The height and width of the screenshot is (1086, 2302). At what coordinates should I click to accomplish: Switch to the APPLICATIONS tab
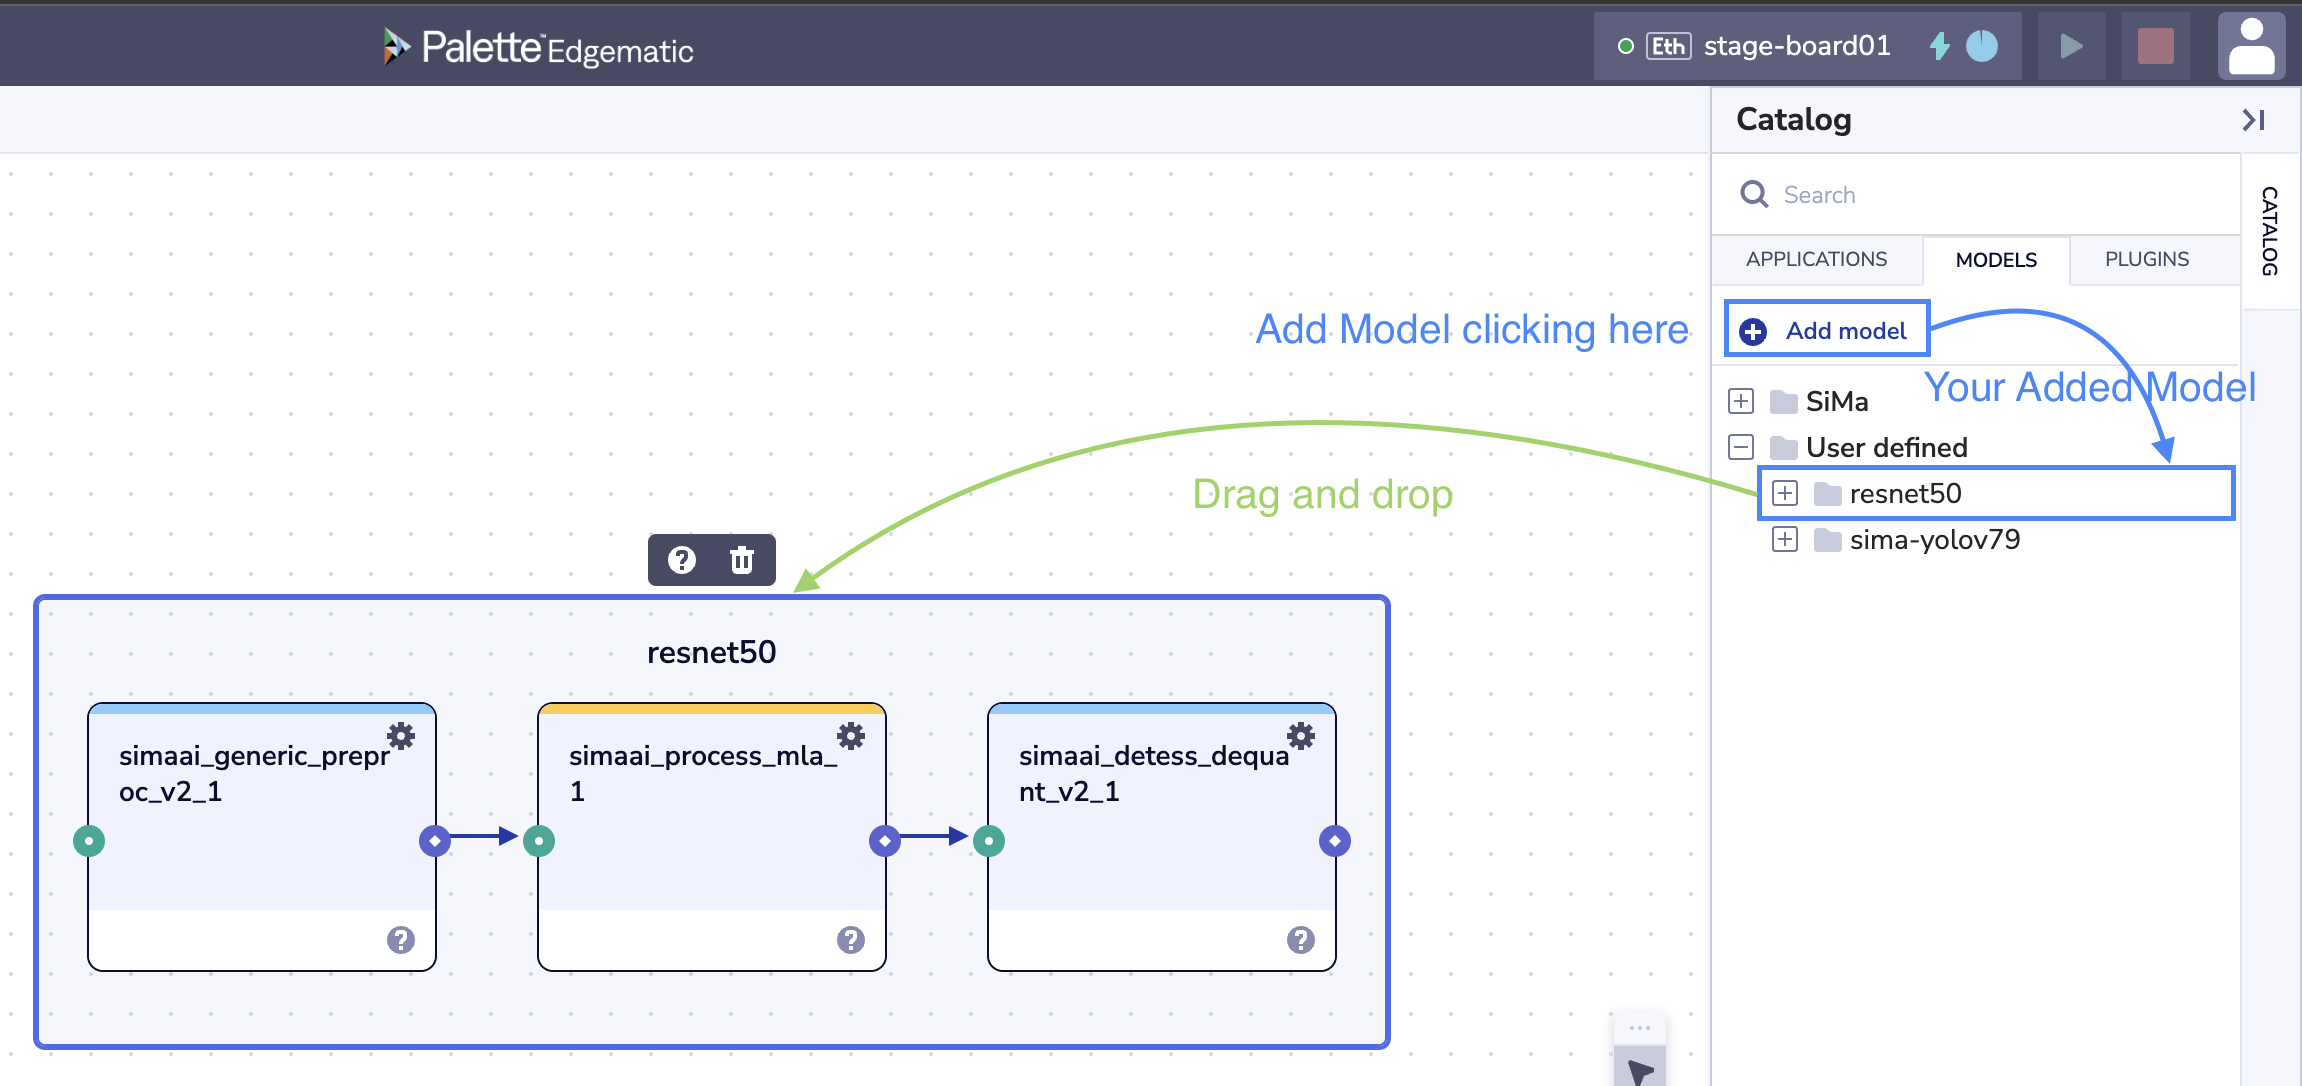click(x=1816, y=259)
